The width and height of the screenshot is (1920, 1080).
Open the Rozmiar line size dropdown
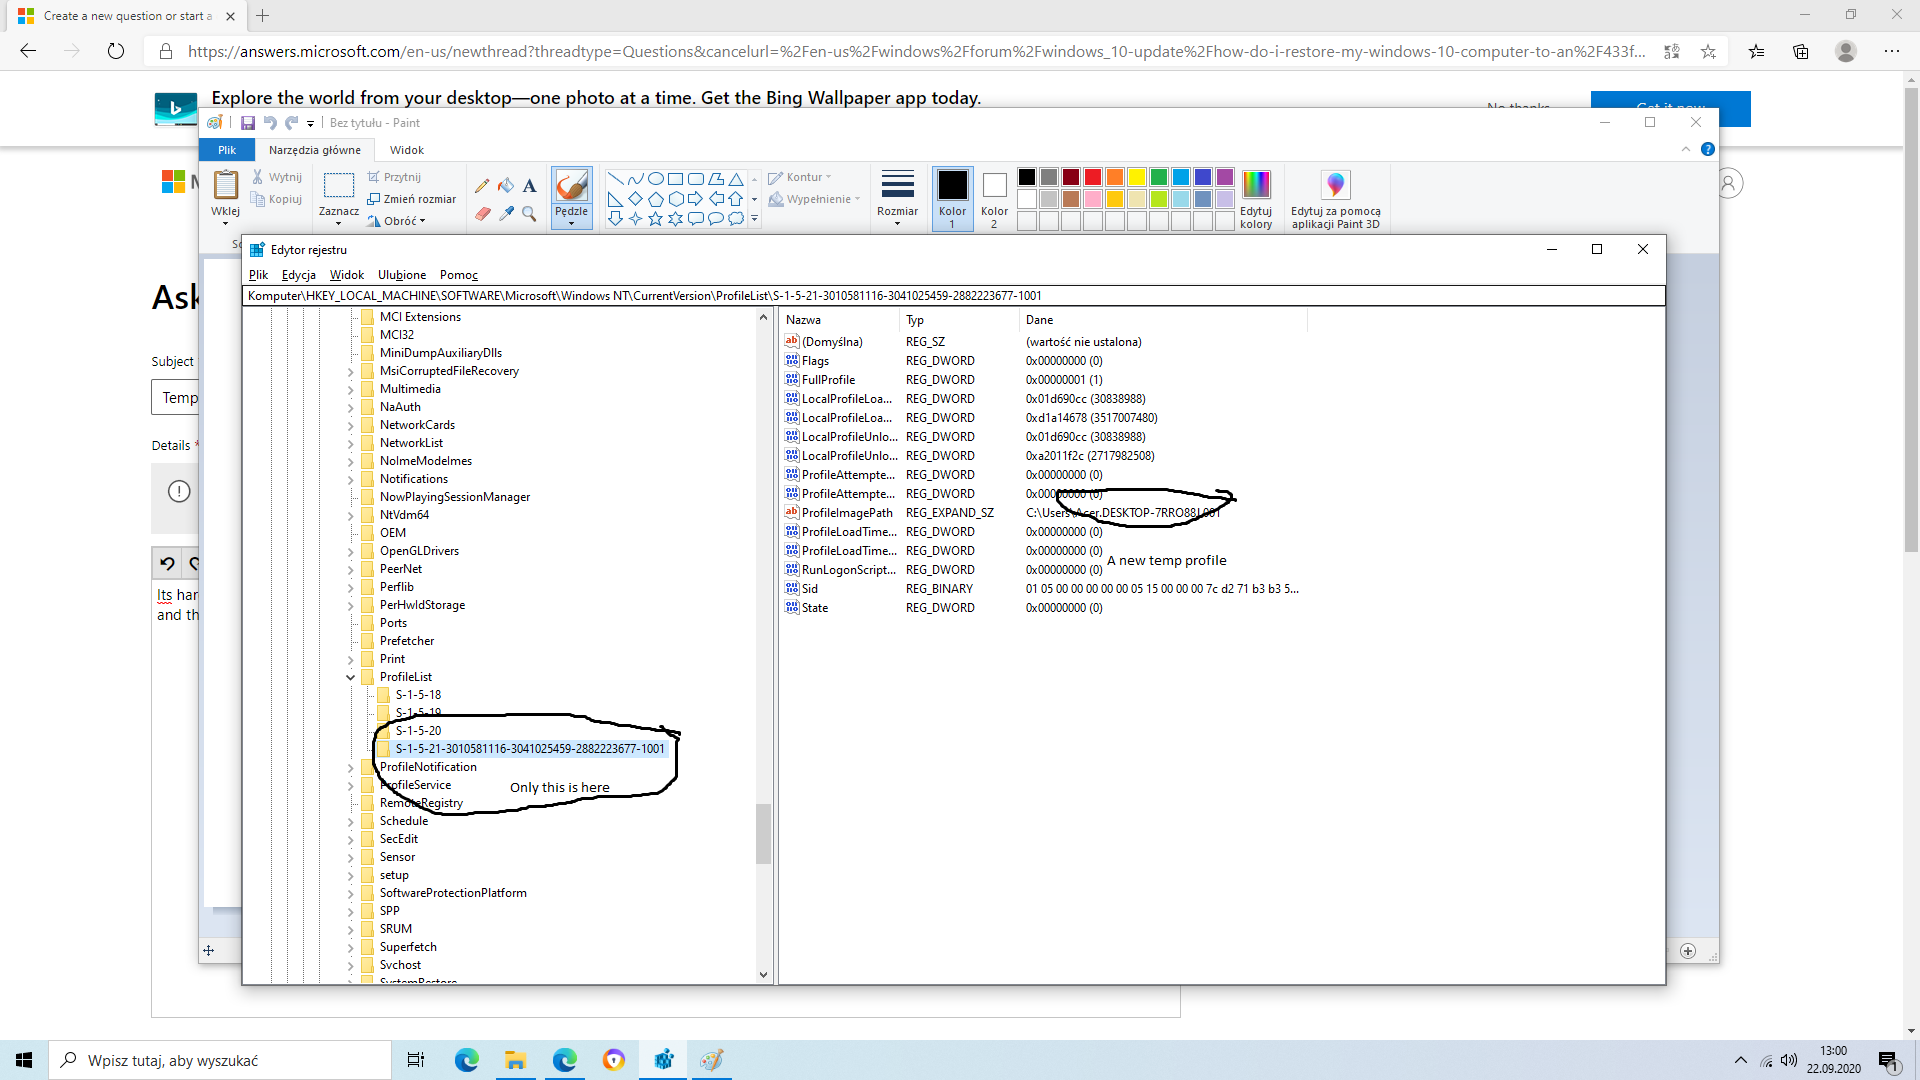click(x=897, y=197)
